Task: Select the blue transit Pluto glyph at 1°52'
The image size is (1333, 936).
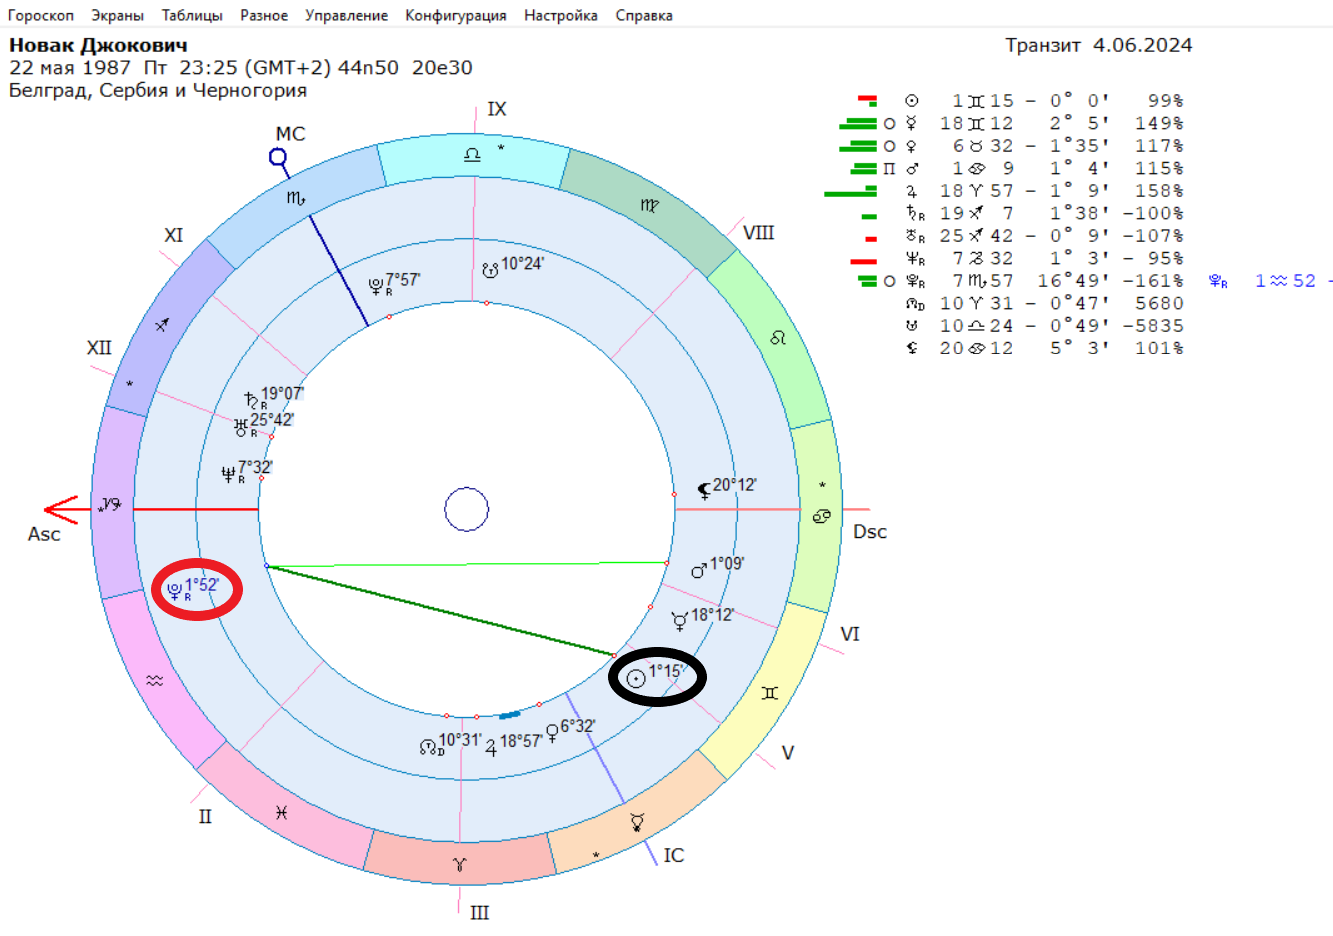Action: [175, 592]
